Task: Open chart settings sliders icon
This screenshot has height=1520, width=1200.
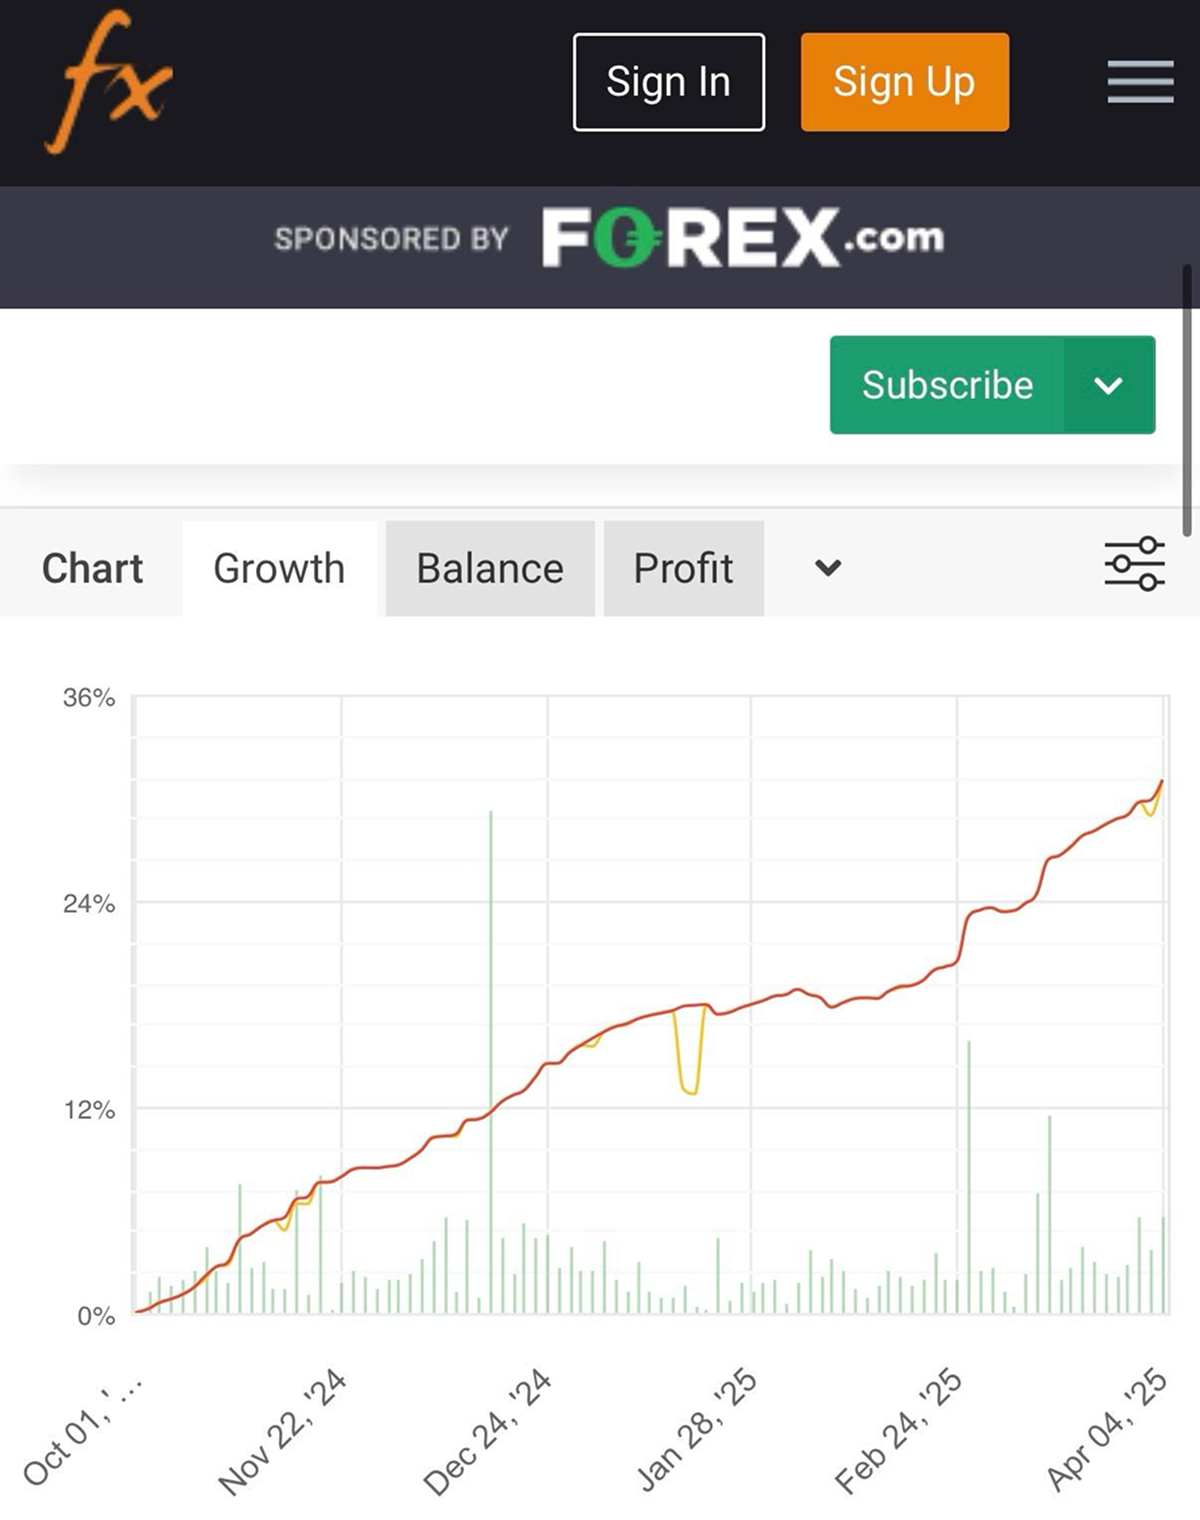Action: coord(1135,564)
